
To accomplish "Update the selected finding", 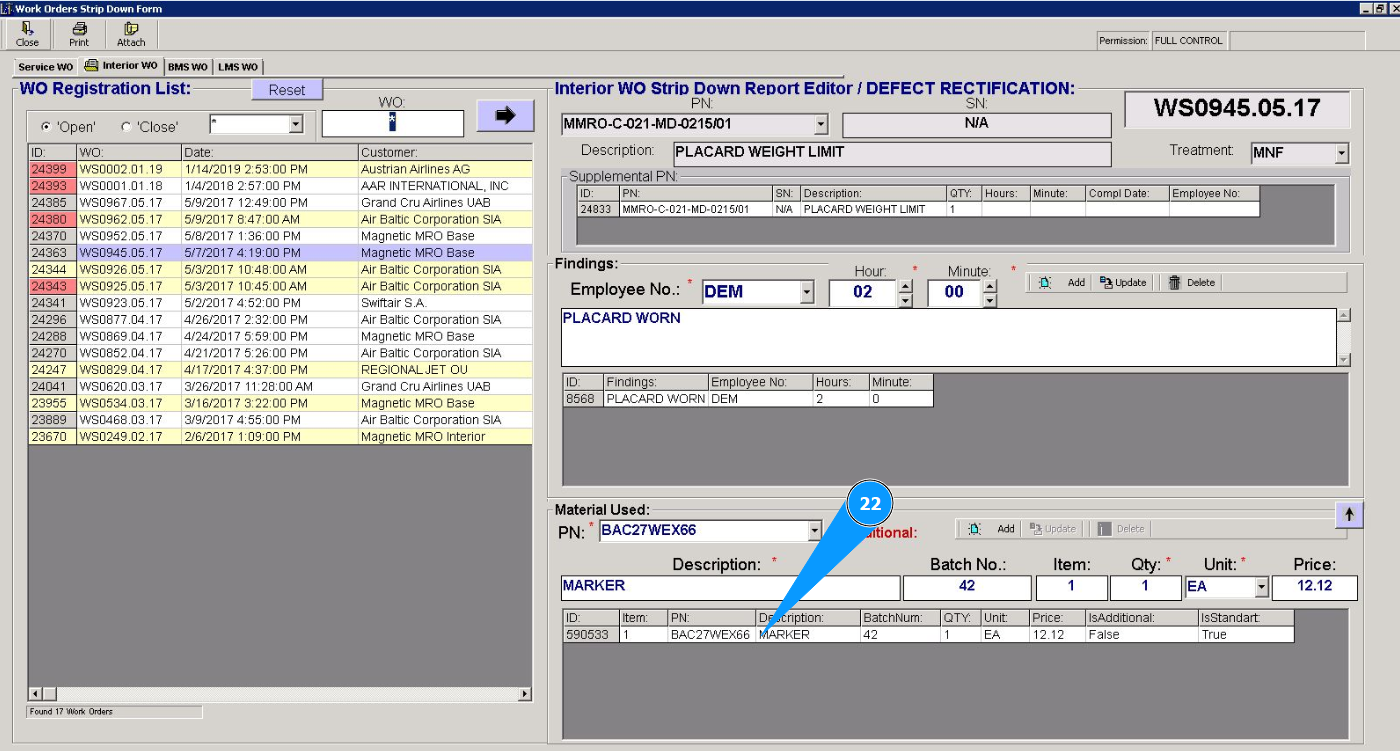I will 1122,283.
